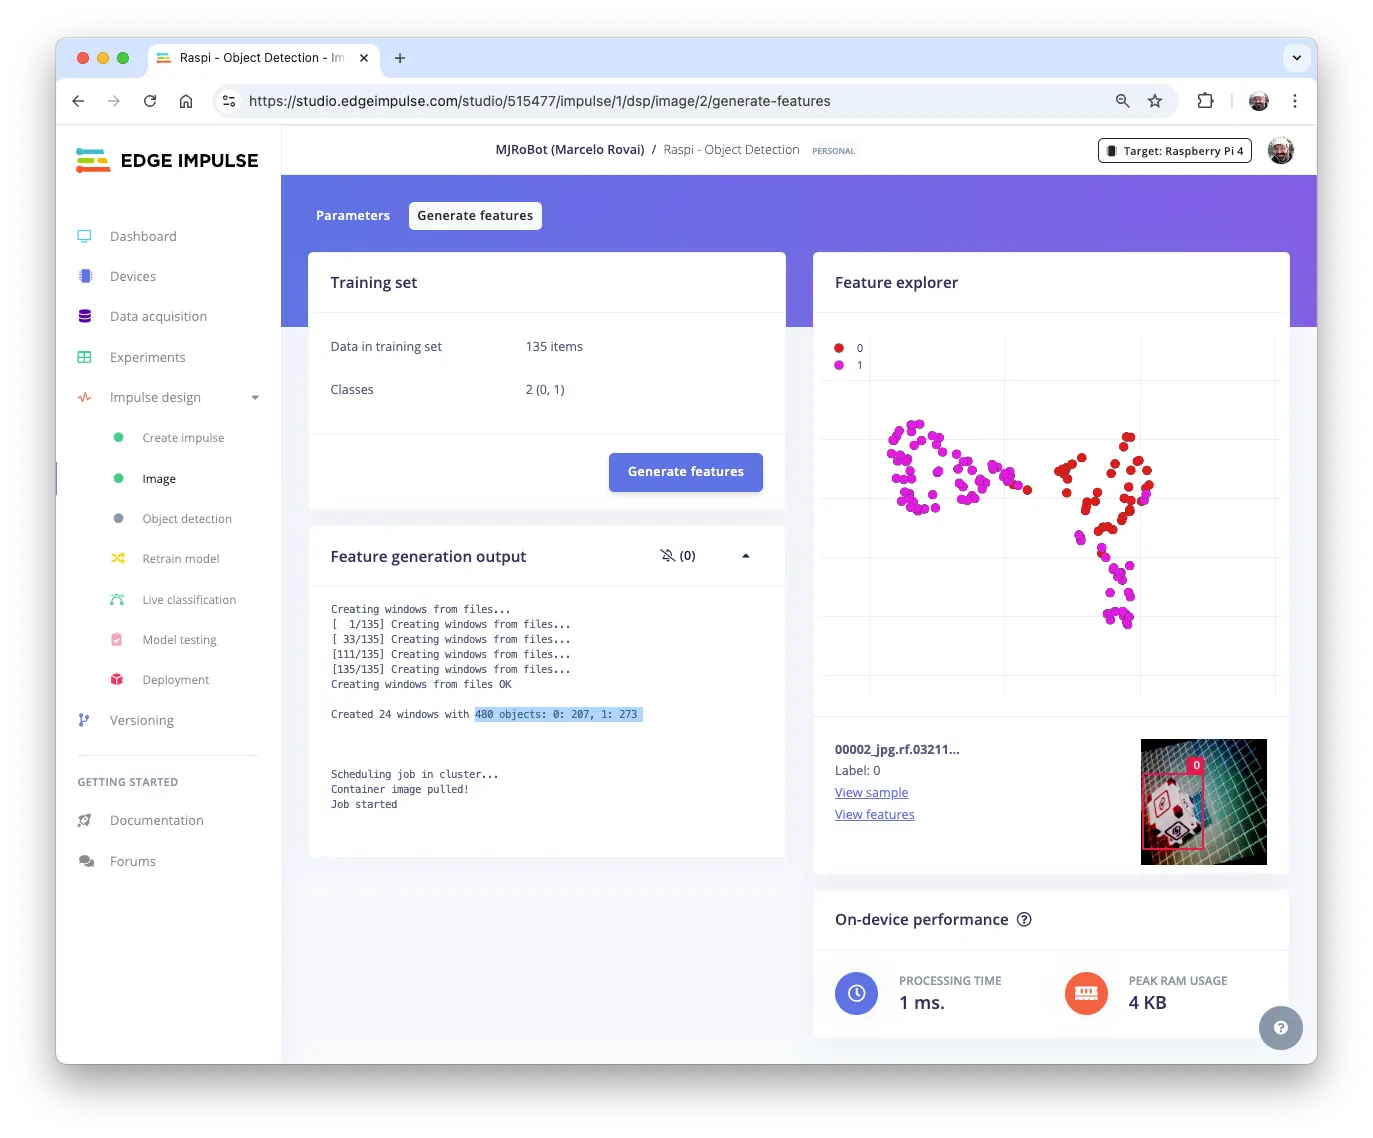Click the Retrain model shuffle icon
The height and width of the screenshot is (1138, 1373).
coord(118,558)
